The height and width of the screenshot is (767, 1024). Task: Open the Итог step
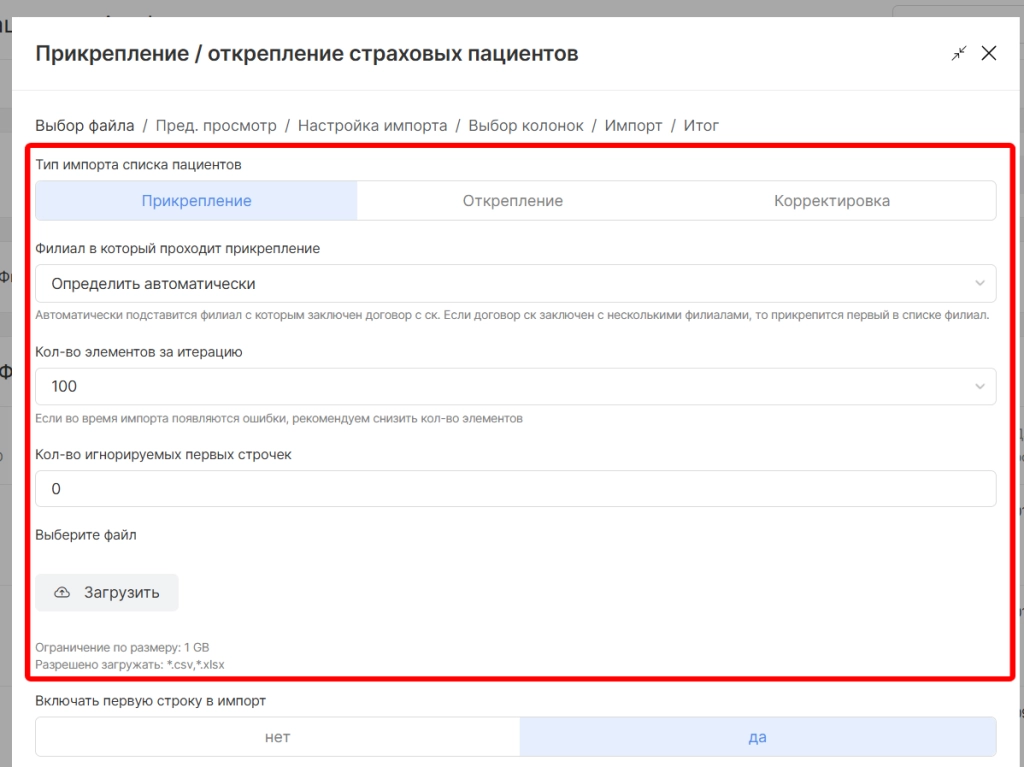click(701, 126)
